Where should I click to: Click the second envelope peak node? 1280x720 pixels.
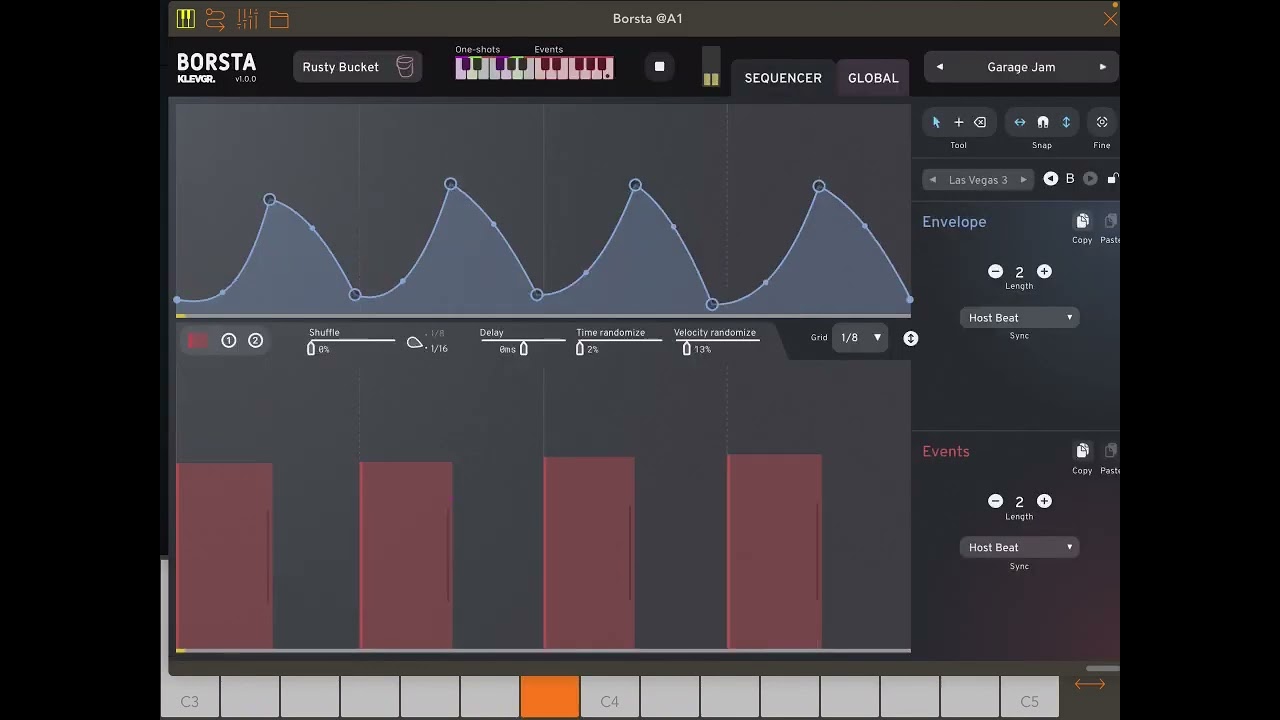pos(451,184)
